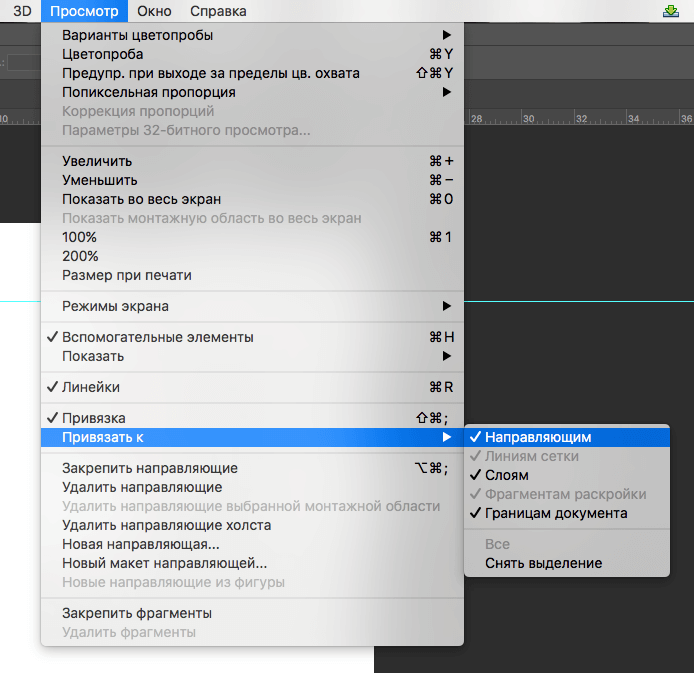
Task: Click the green download icon in menu bar
Action: 670,12
